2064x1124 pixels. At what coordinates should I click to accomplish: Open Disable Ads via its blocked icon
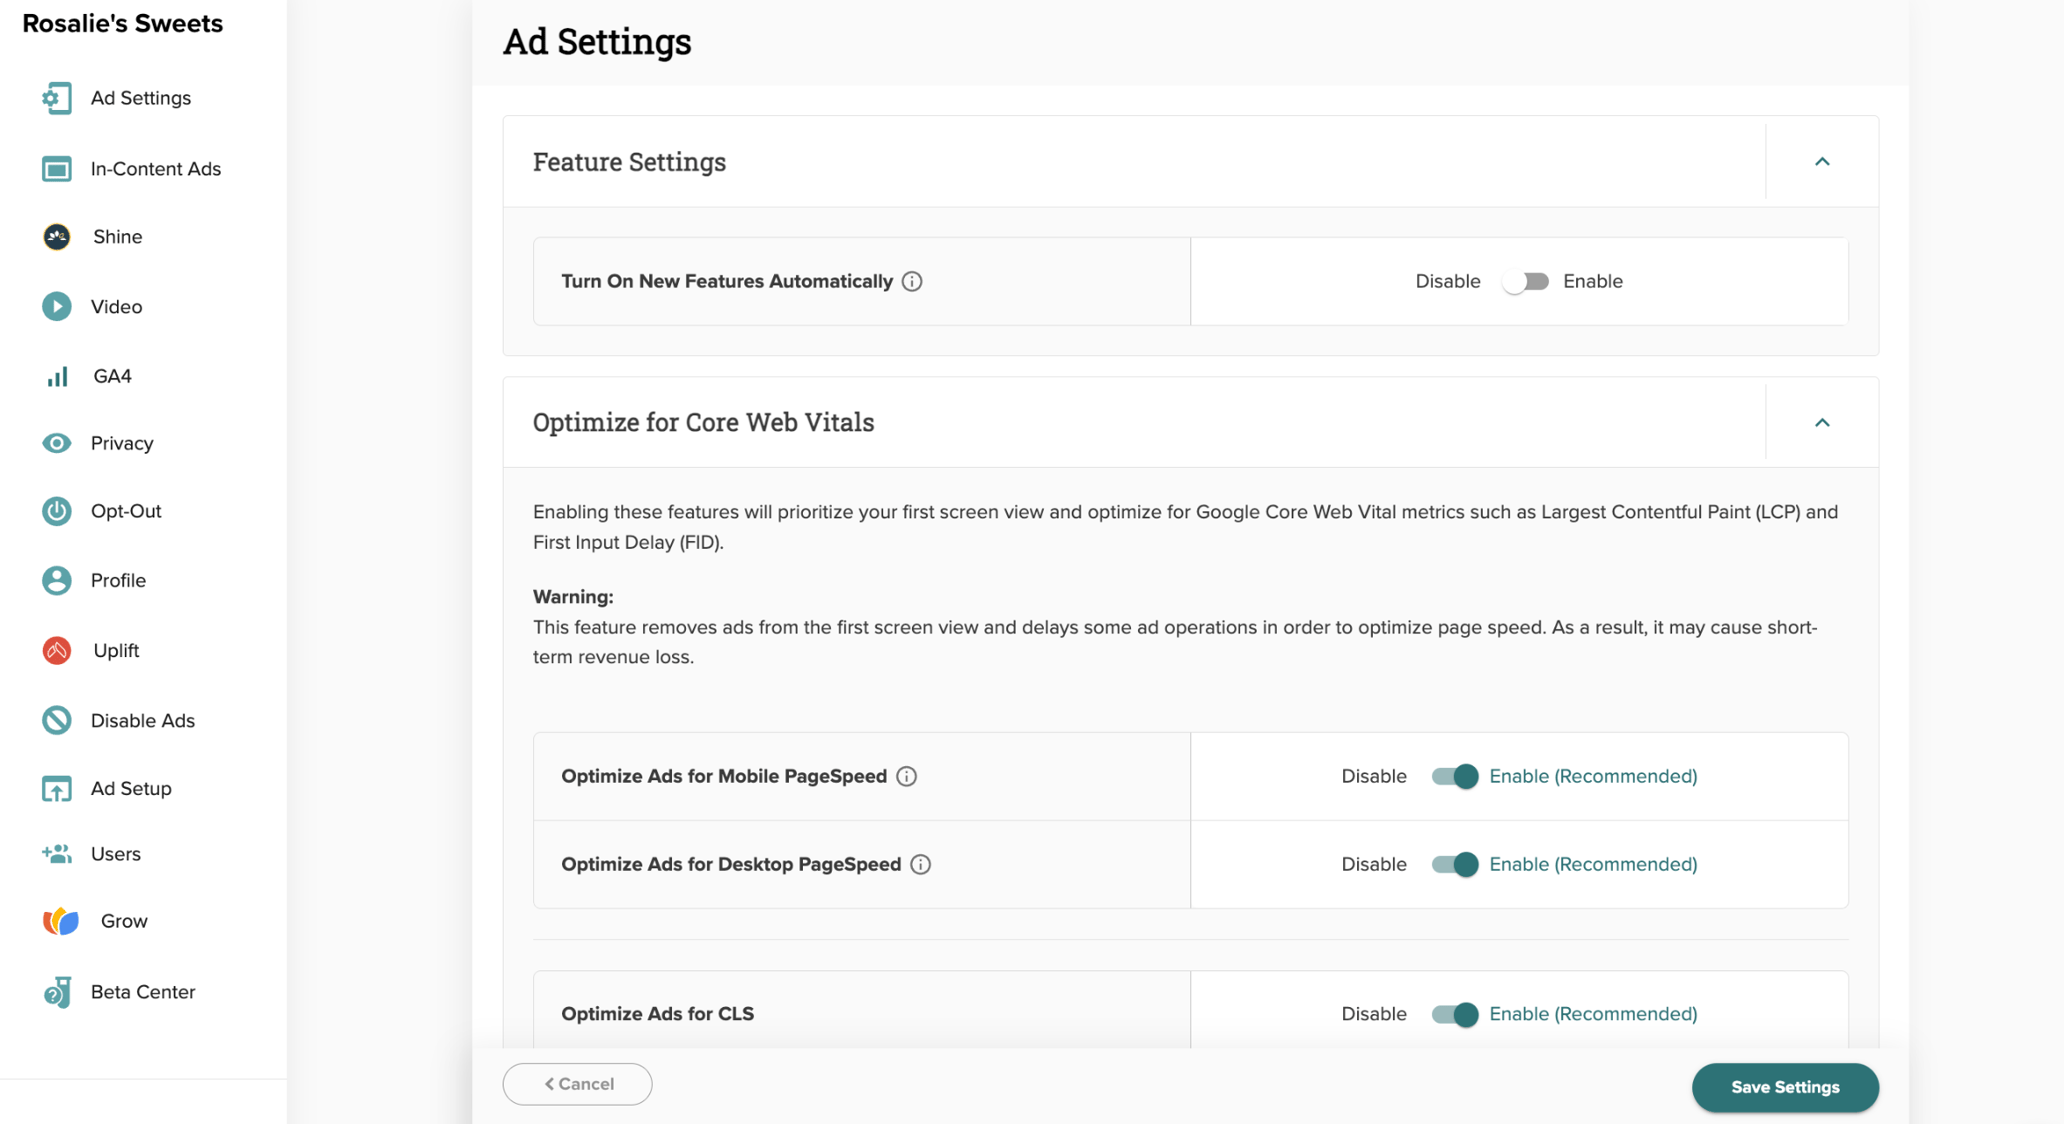[56, 720]
